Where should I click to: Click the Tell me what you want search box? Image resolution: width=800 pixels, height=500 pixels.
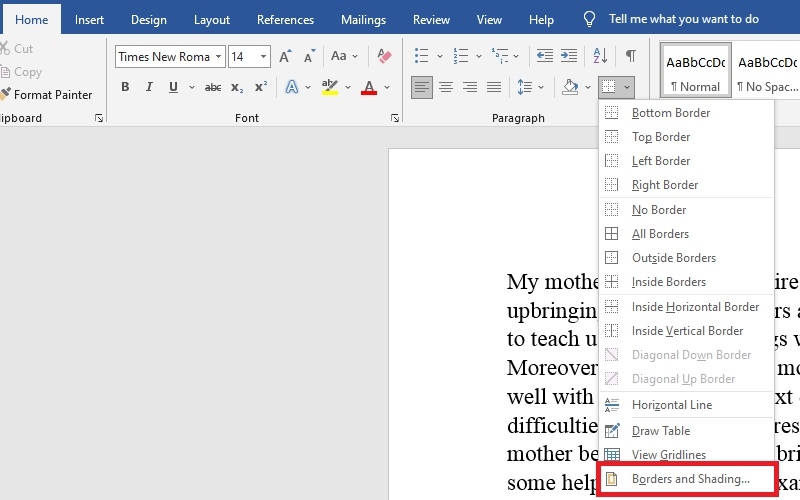(x=683, y=19)
